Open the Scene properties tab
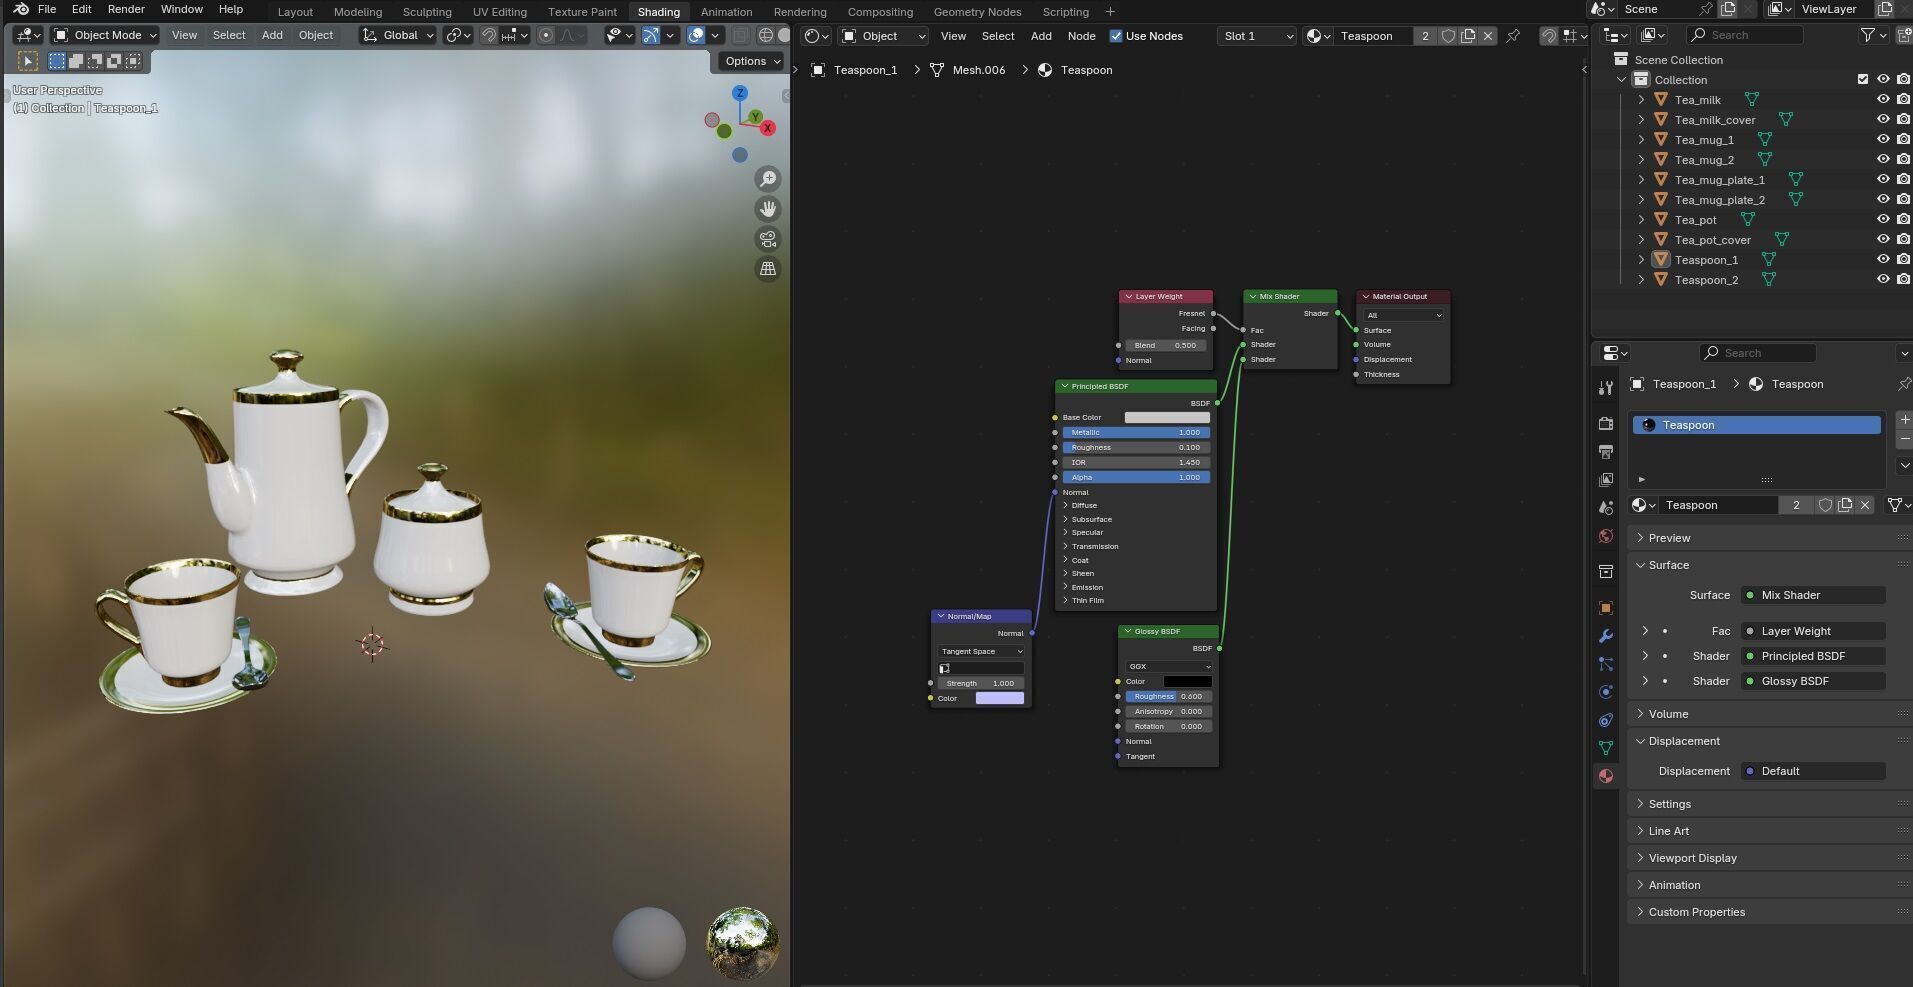Viewport: 1913px width, 987px height. [1606, 508]
